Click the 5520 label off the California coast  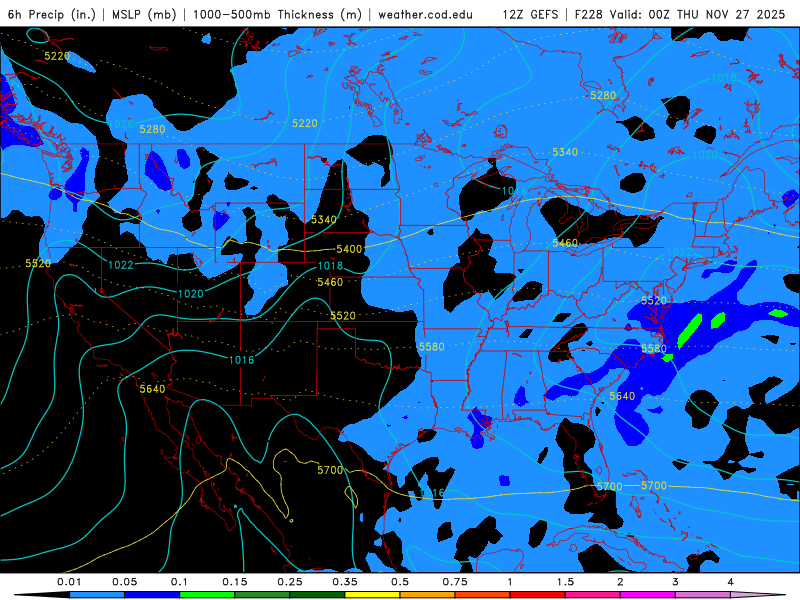pos(38,263)
